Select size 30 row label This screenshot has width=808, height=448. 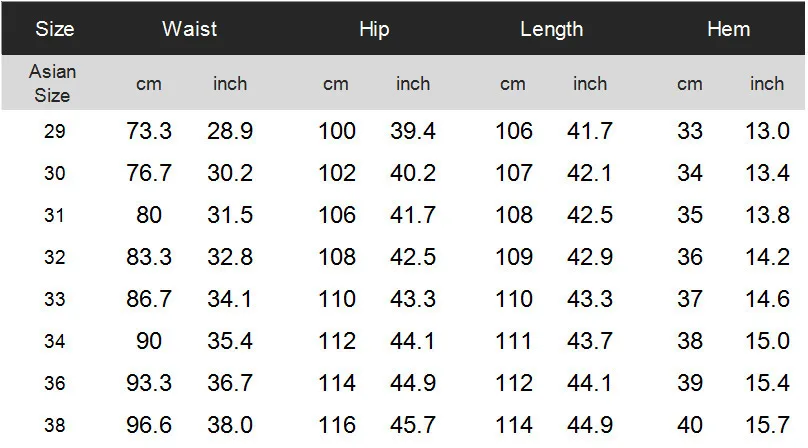(x=55, y=173)
